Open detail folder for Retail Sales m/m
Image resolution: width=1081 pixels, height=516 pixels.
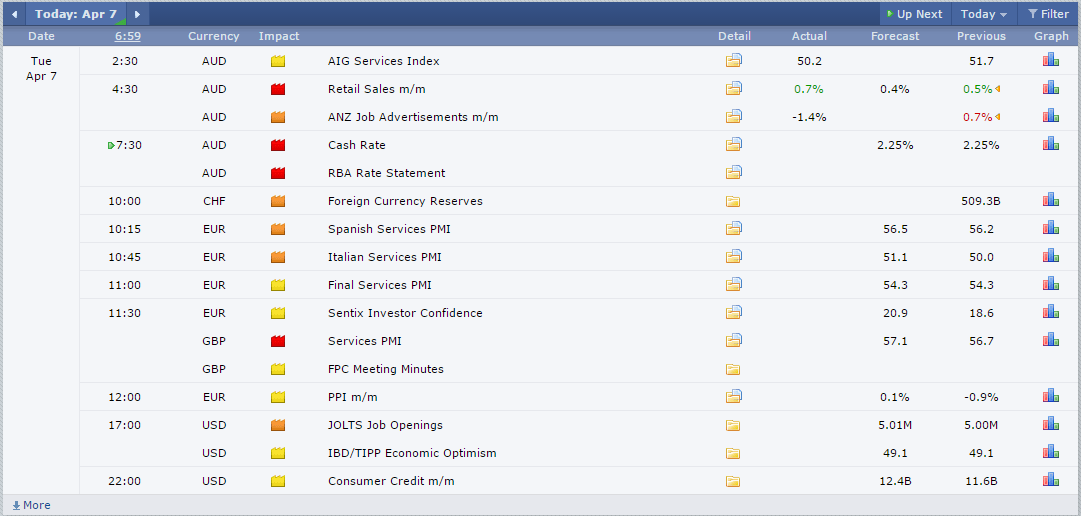(734, 89)
